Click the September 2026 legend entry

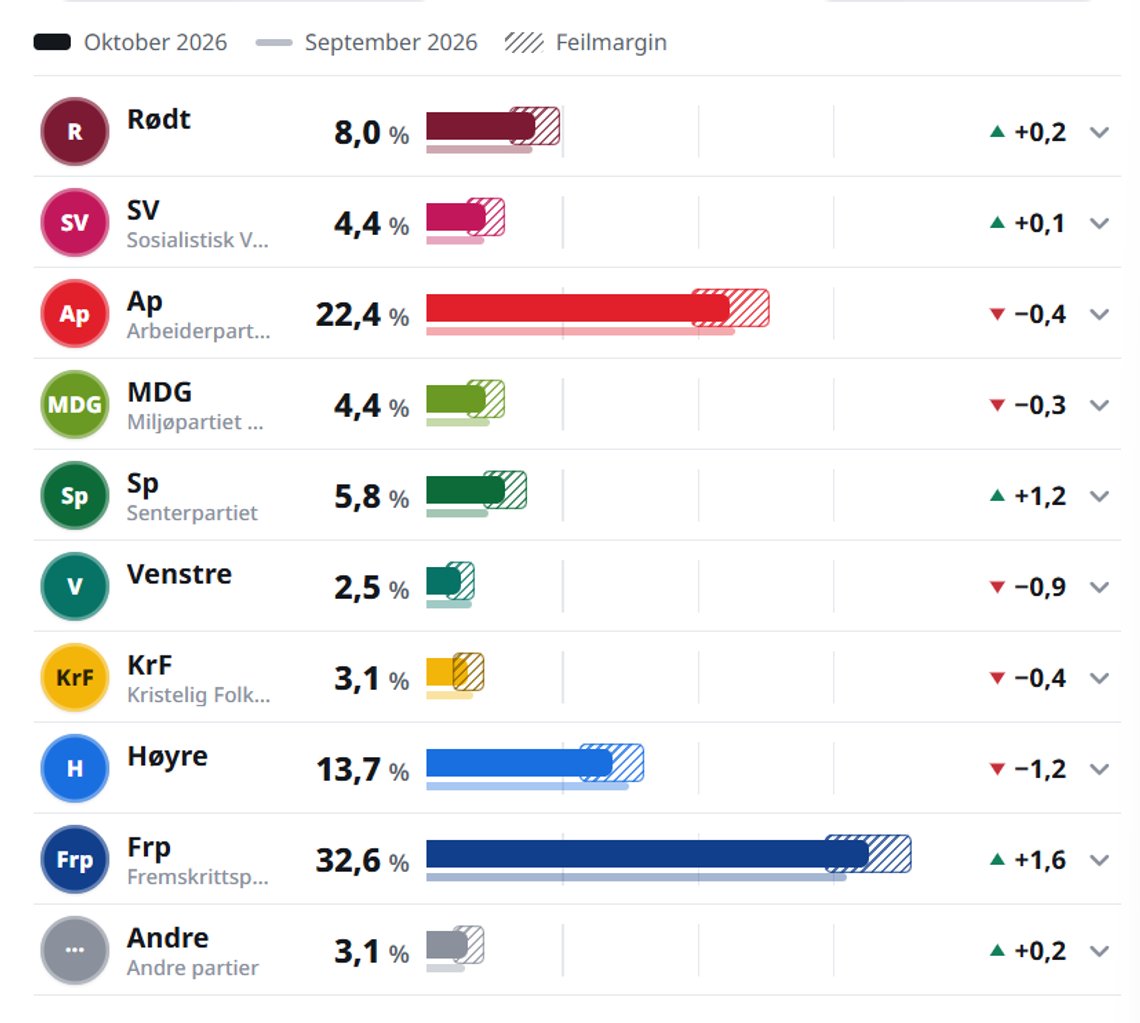point(367,42)
